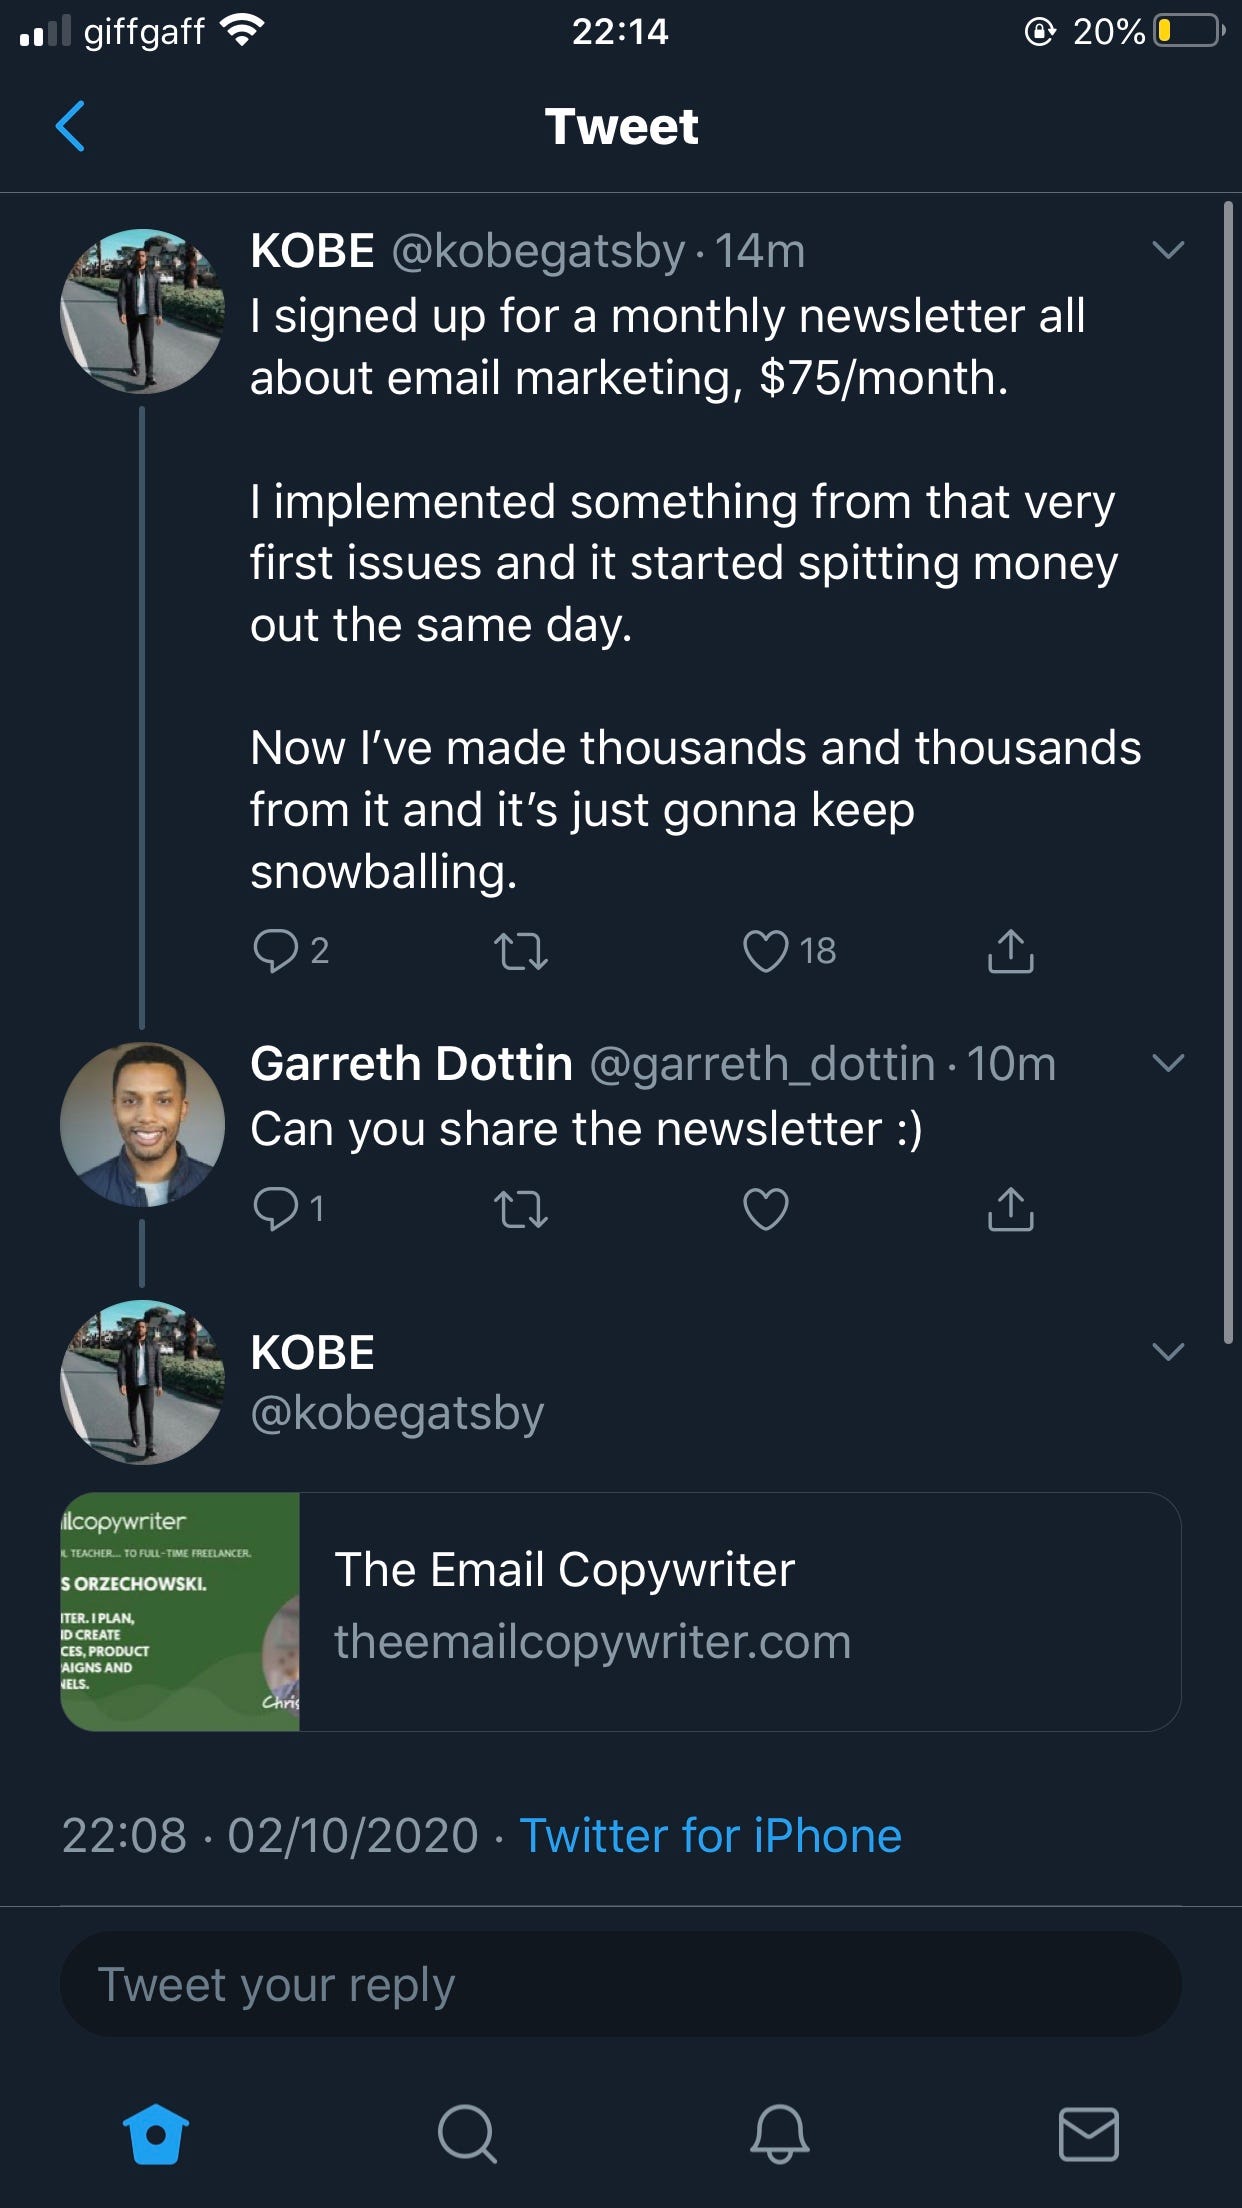Tap the Twitter for iPhone link
This screenshot has width=1242, height=2208.
[710, 1835]
